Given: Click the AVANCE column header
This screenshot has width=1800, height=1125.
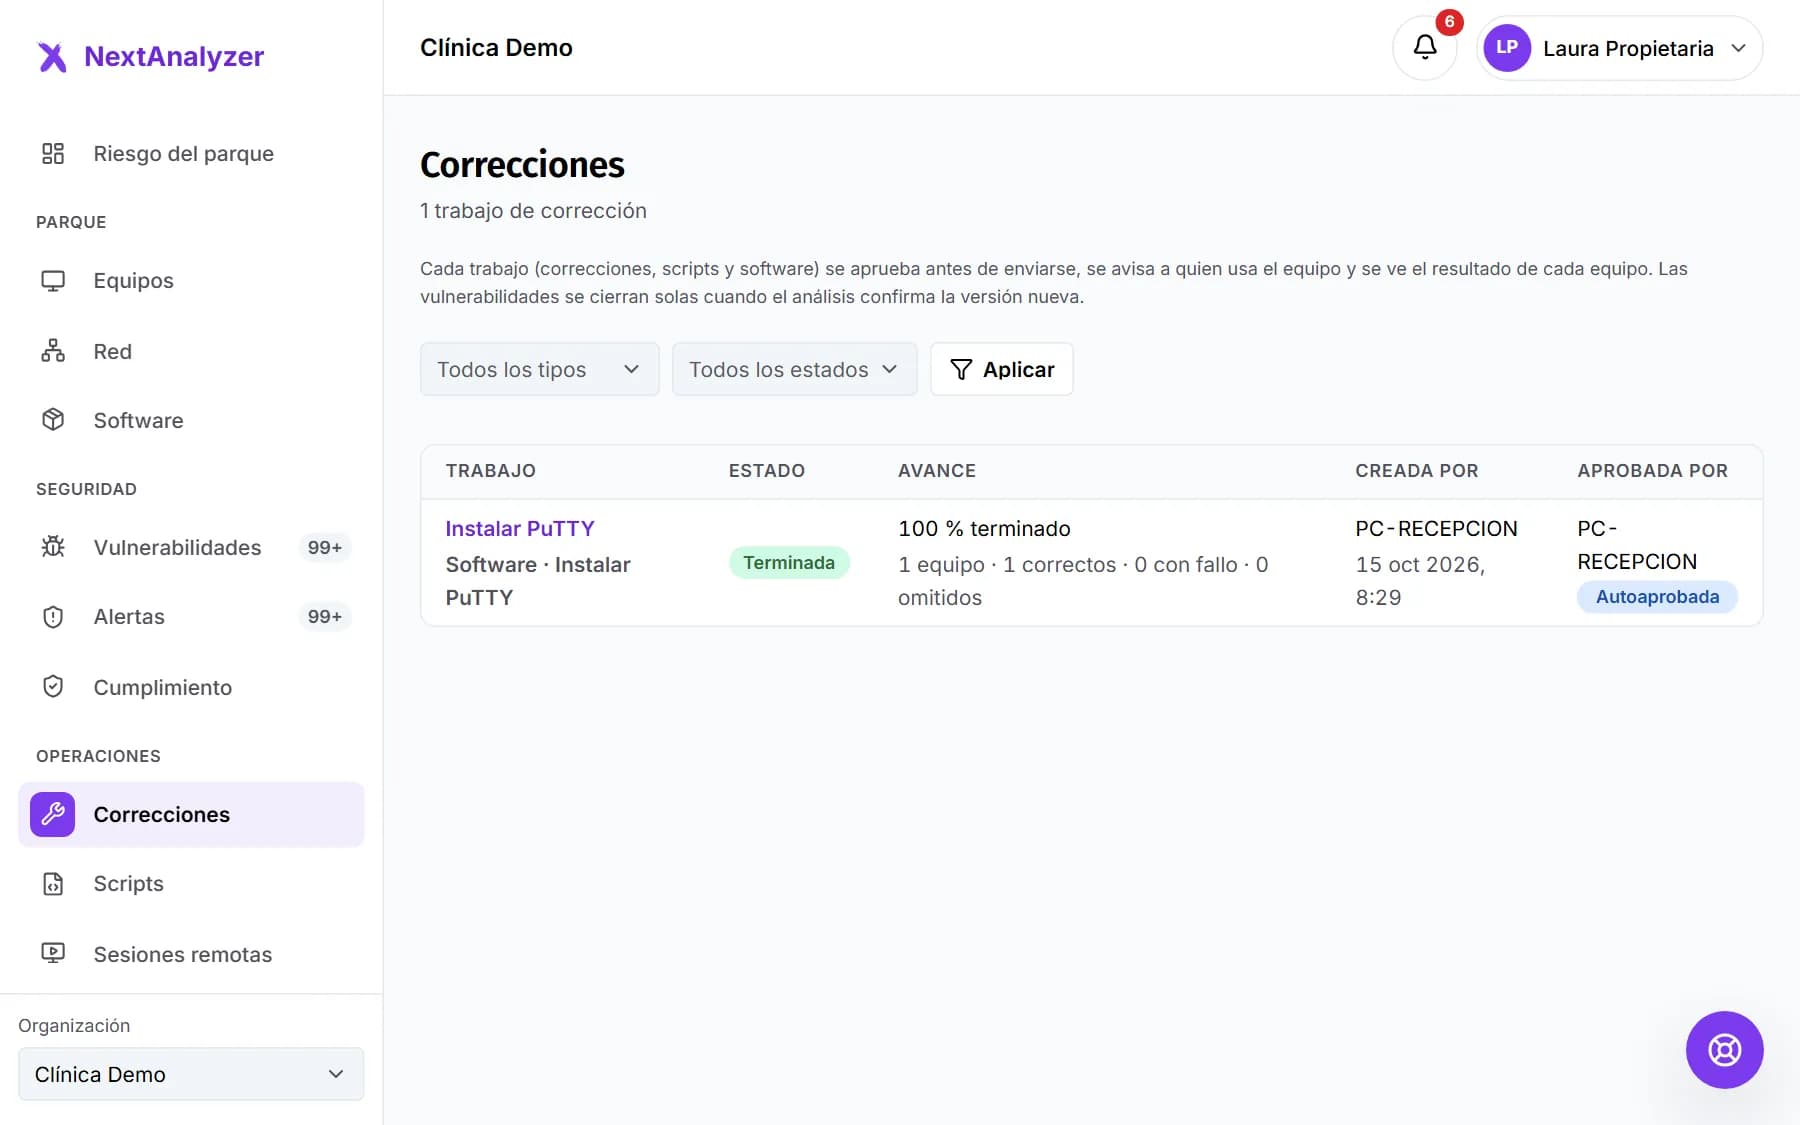Looking at the screenshot, I should pos(937,471).
